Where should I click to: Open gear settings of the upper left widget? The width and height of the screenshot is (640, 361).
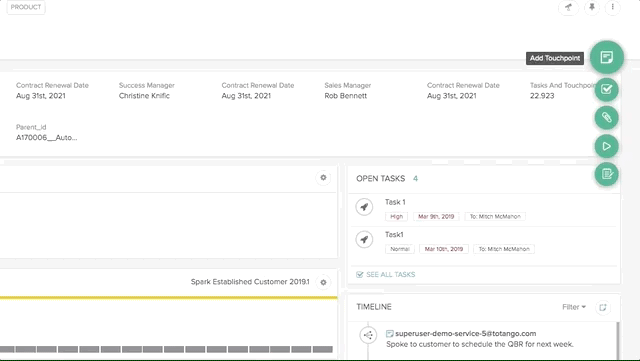click(x=323, y=178)
